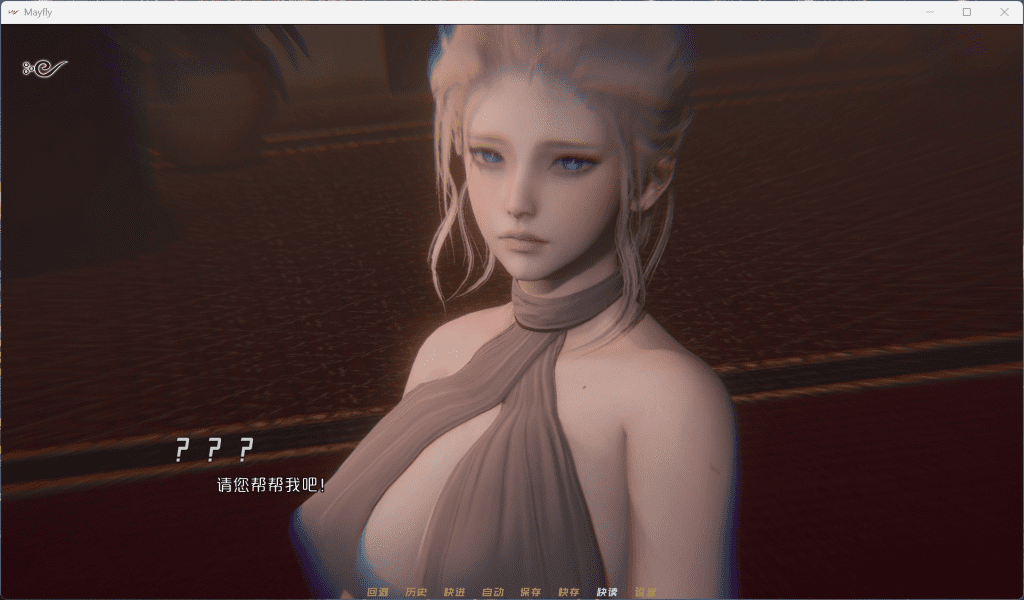Open the 保存 save screen
The image size is (1024, 600).
[x=532, y=591]
